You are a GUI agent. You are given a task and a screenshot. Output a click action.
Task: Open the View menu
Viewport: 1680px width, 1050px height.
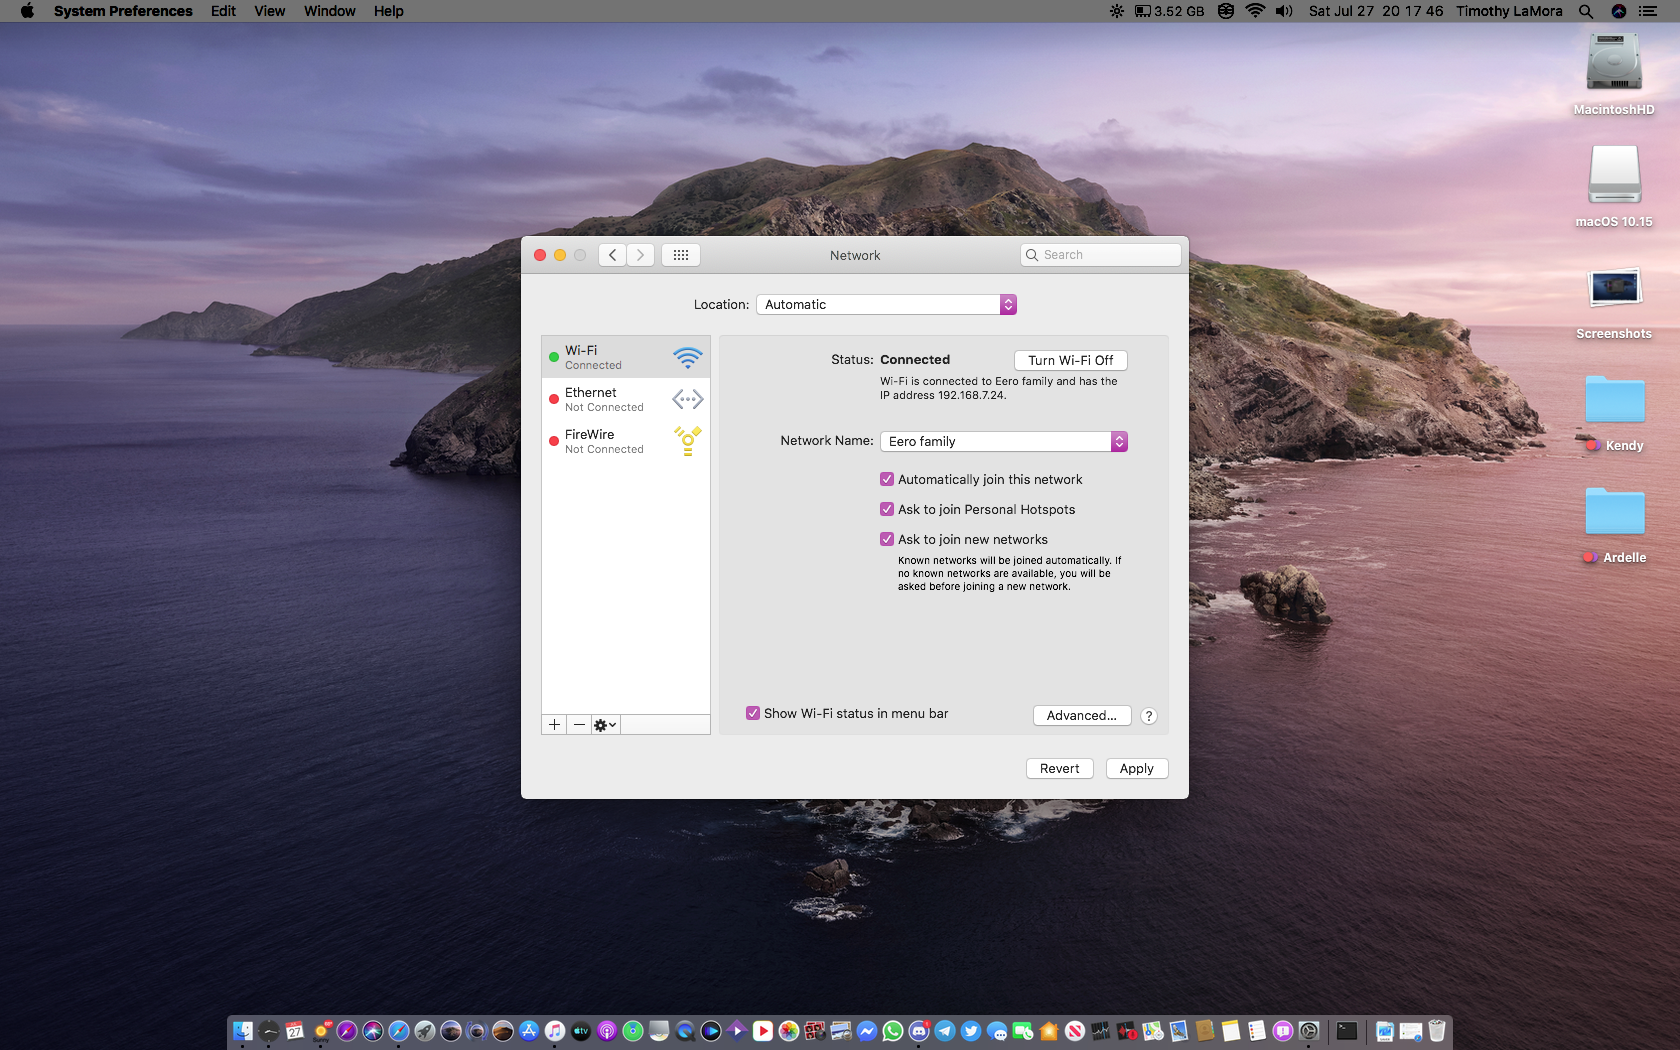tap(269, 11)
